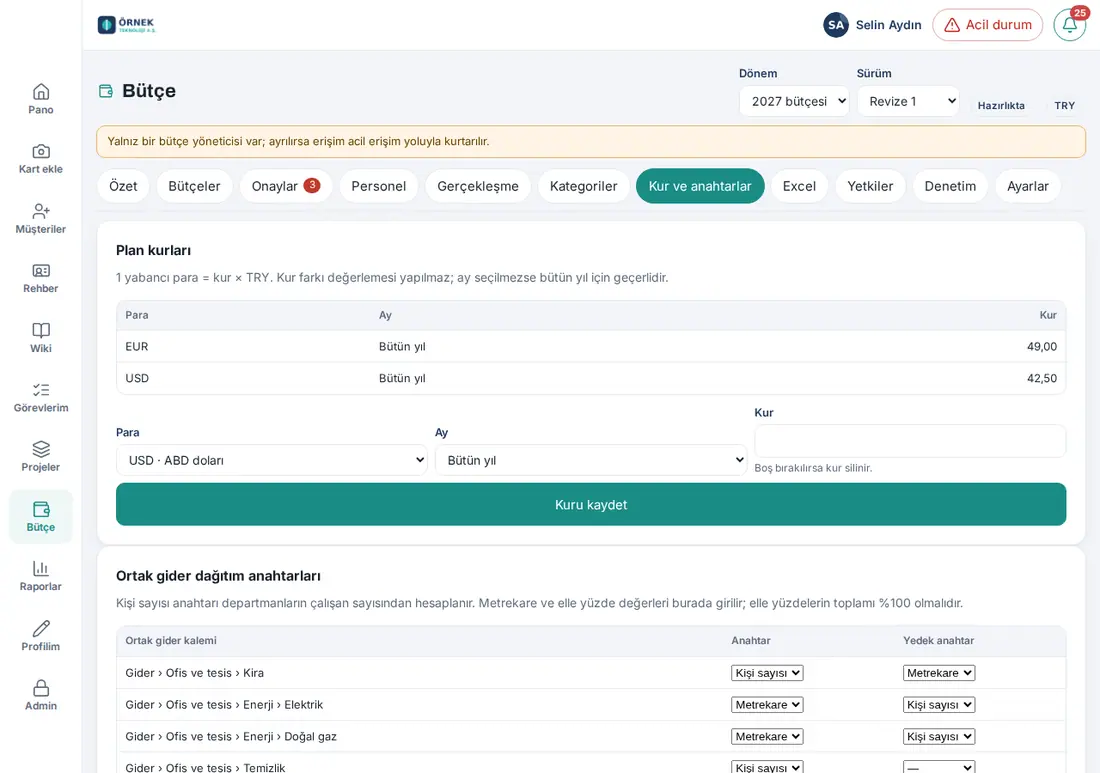This screenshot has height=773, width=1100.
Task: Open notifications bell with 25 badge
Action: click(1070, 25)
